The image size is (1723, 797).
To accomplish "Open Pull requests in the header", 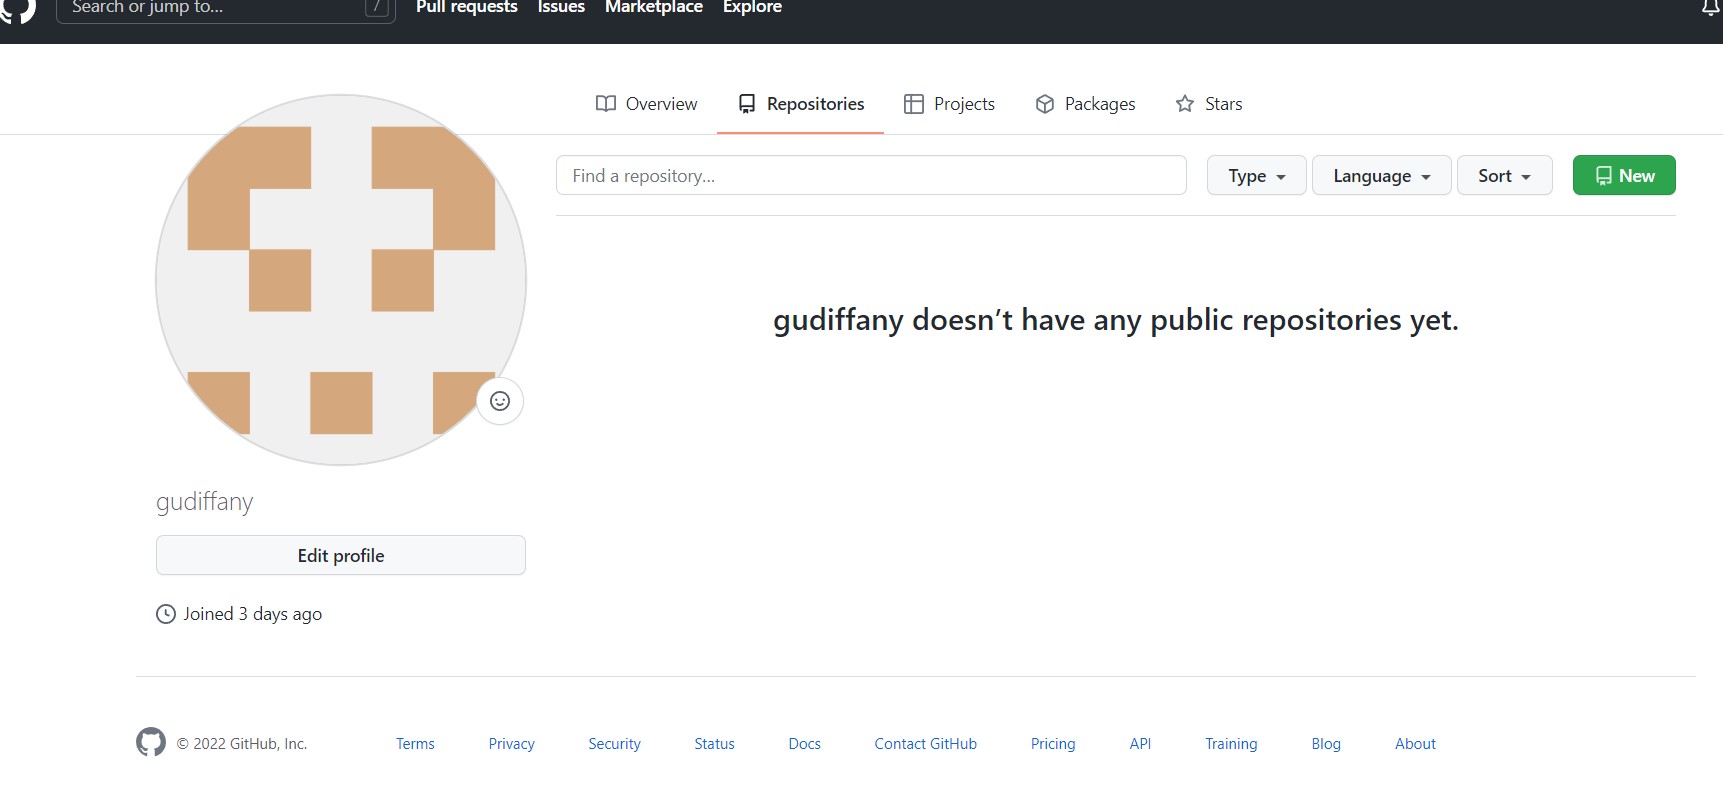I will coord(467,7).
